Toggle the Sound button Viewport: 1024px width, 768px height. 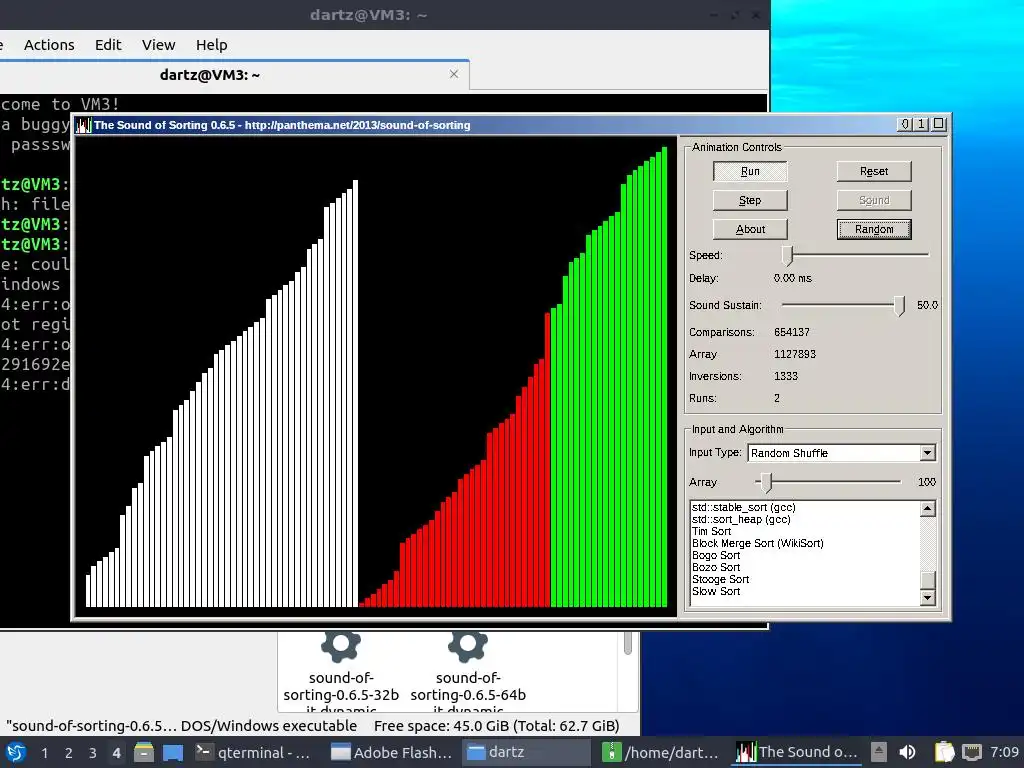(873, 200)
